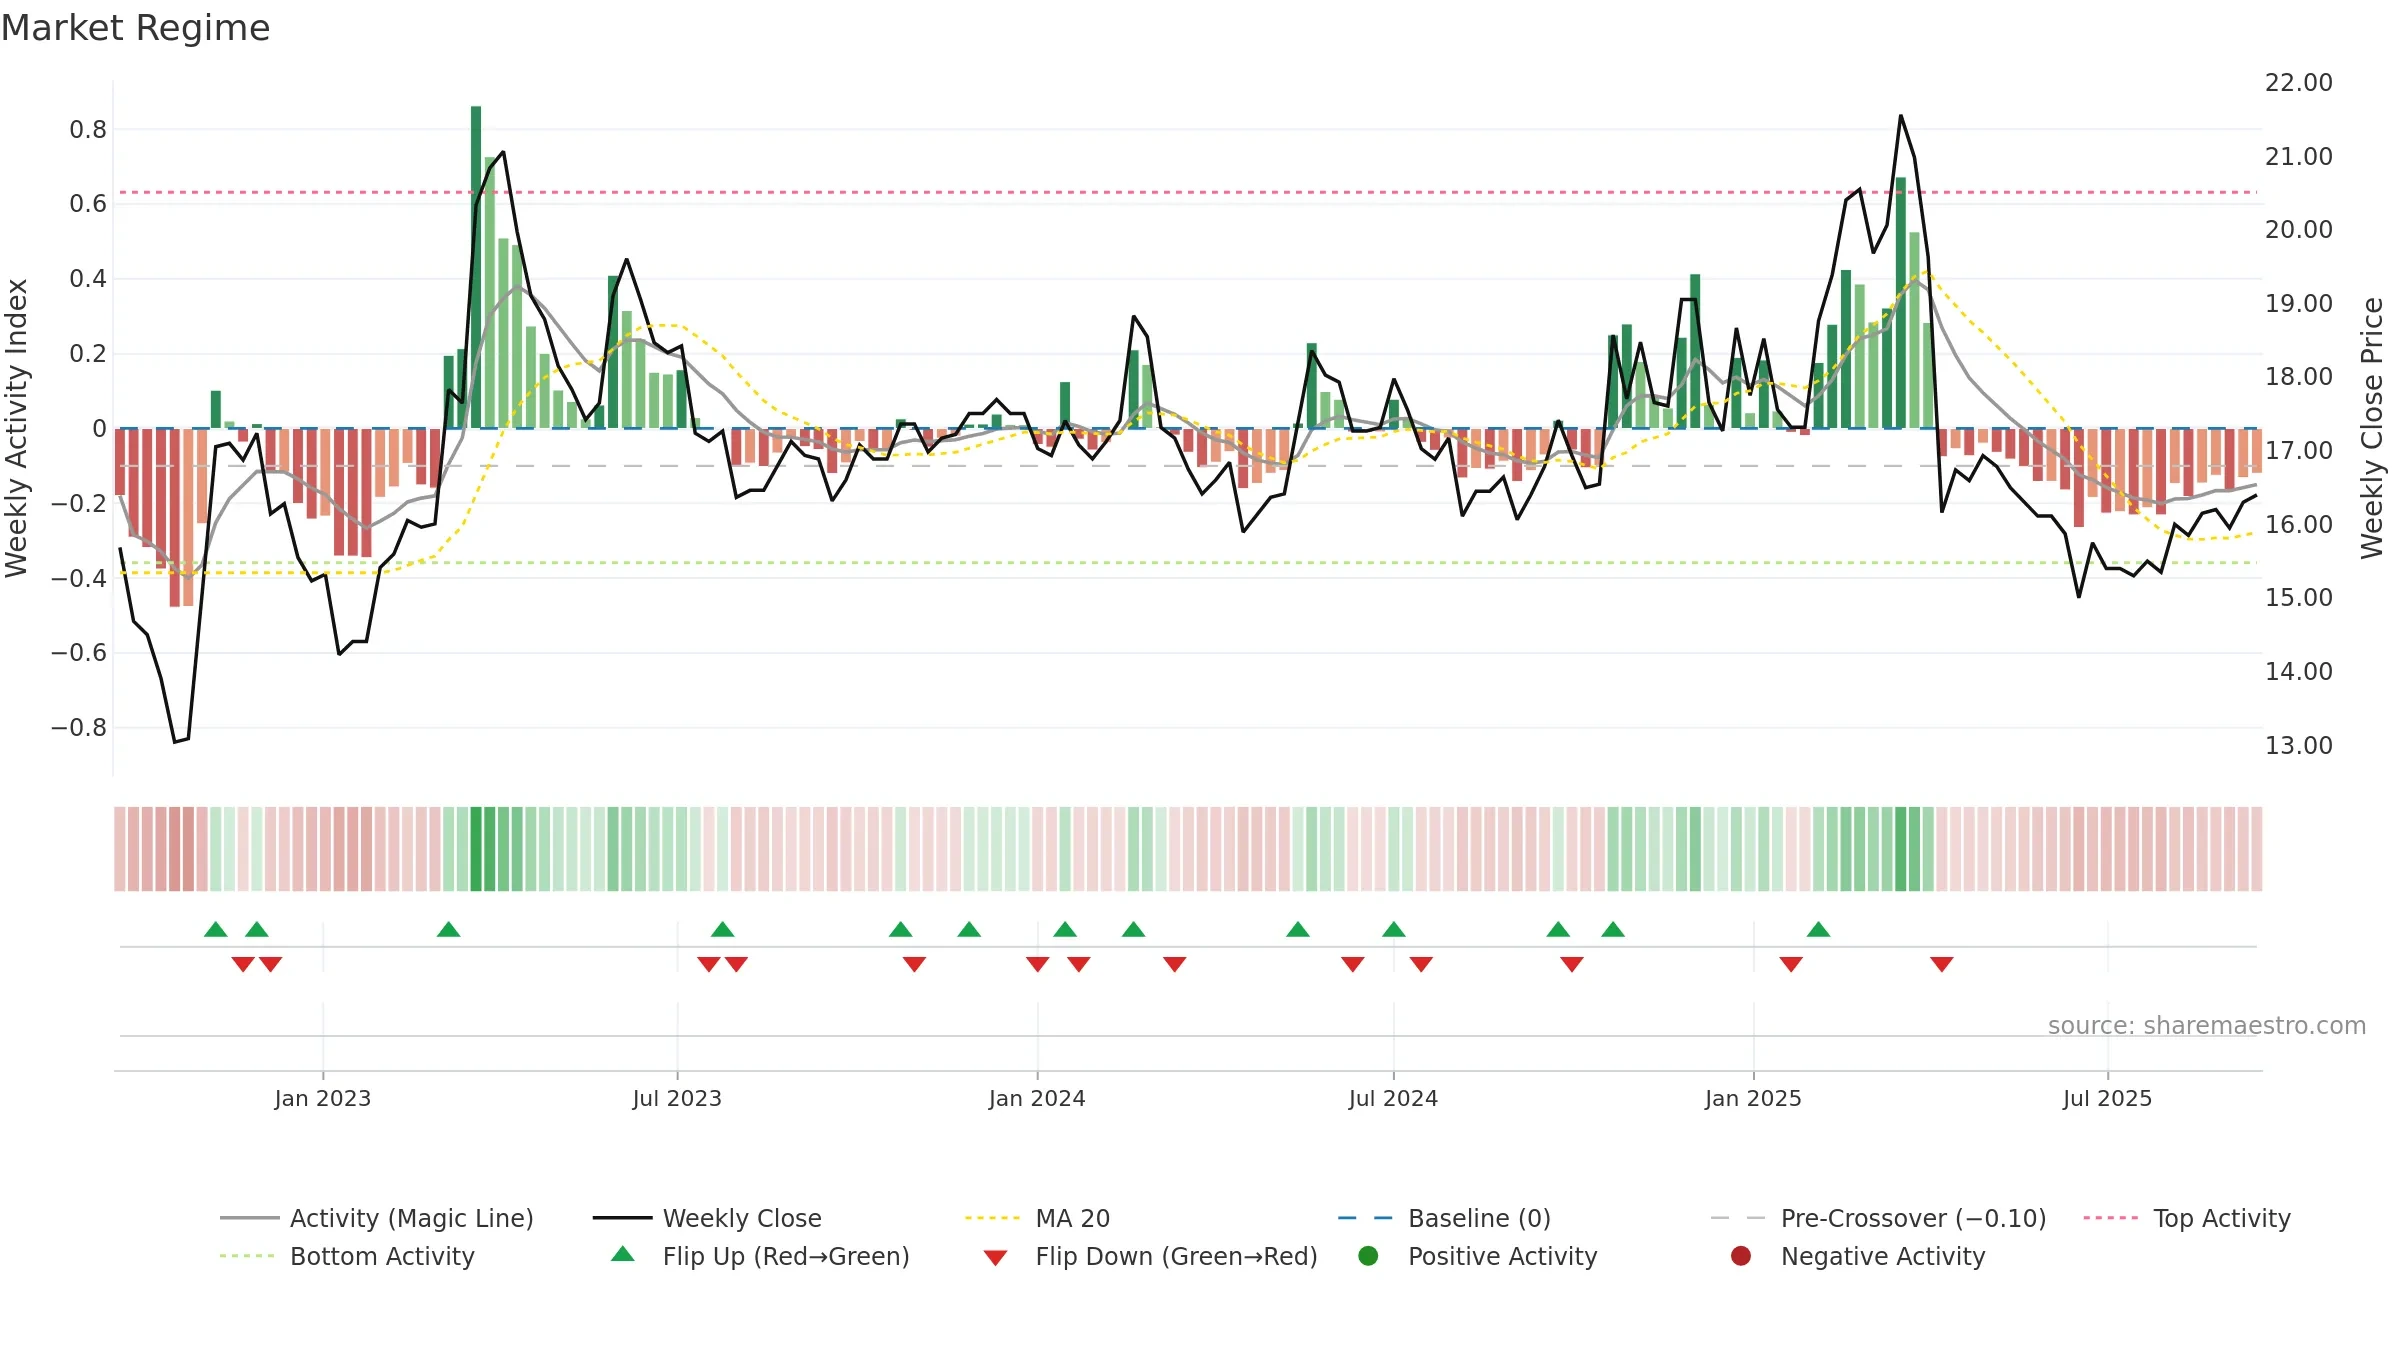2400x1350 pixels.
Task: Toggle the Pre-Crossover (−0.10) legend entry
Action: 1878,1218
